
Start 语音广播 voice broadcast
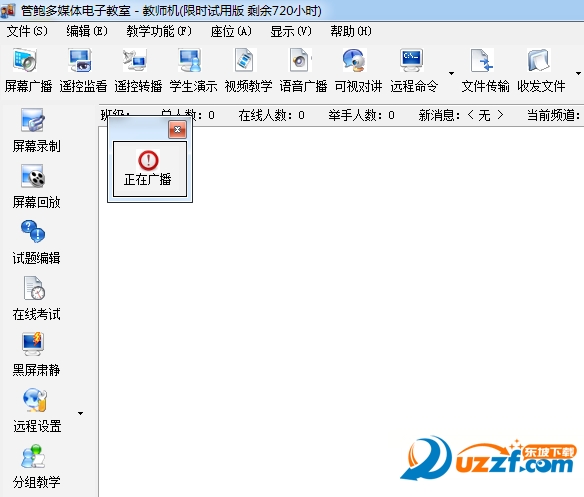[x=304, y=71]
